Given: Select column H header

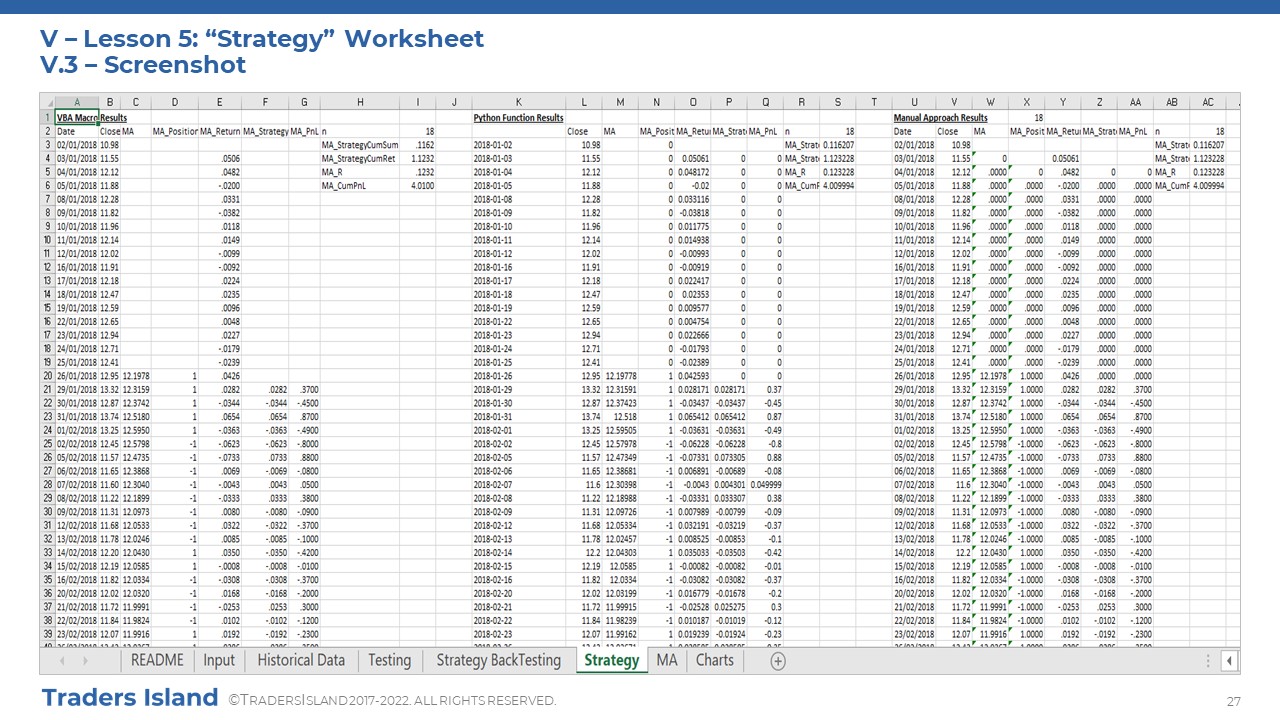Looking at the screenshot, I should point(360,102).
